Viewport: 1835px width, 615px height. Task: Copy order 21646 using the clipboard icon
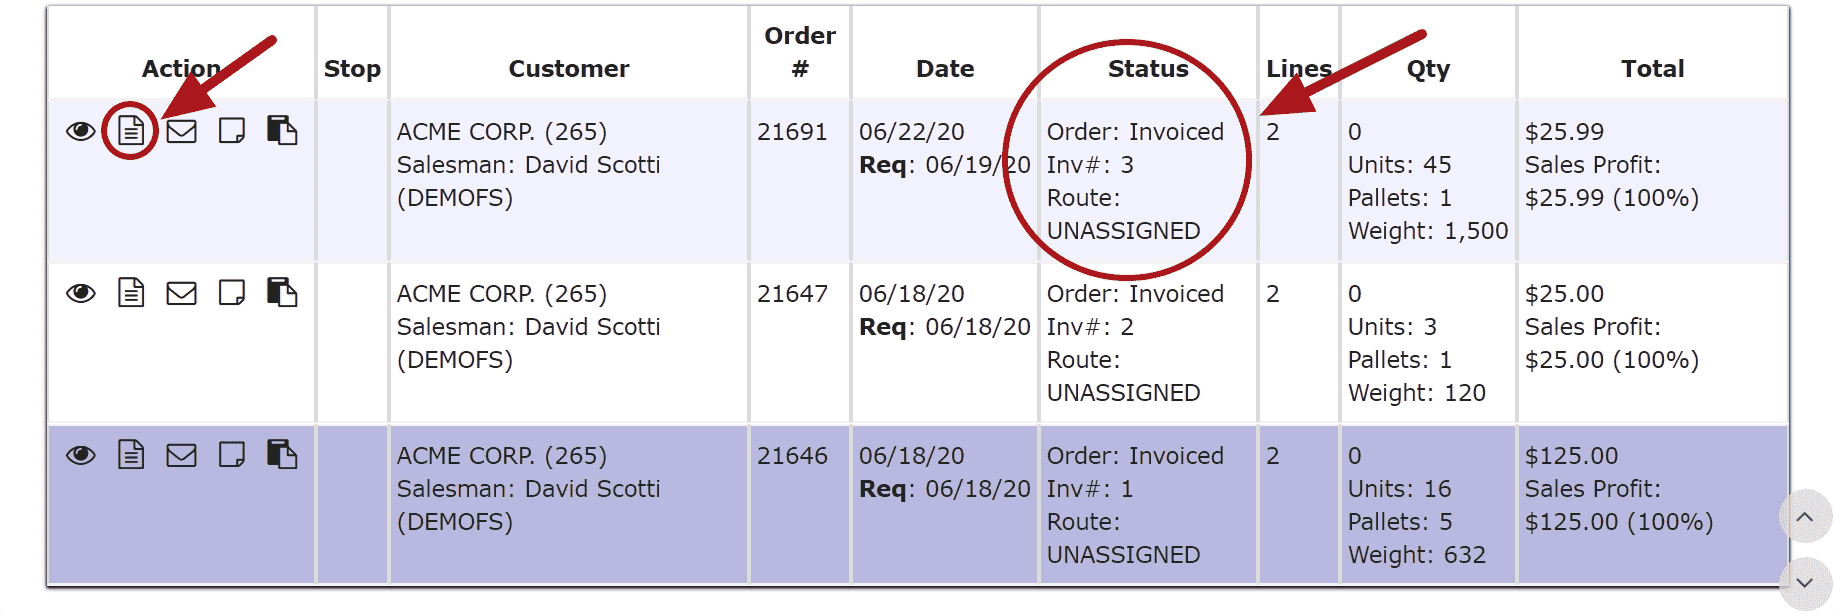pos(282,454)
